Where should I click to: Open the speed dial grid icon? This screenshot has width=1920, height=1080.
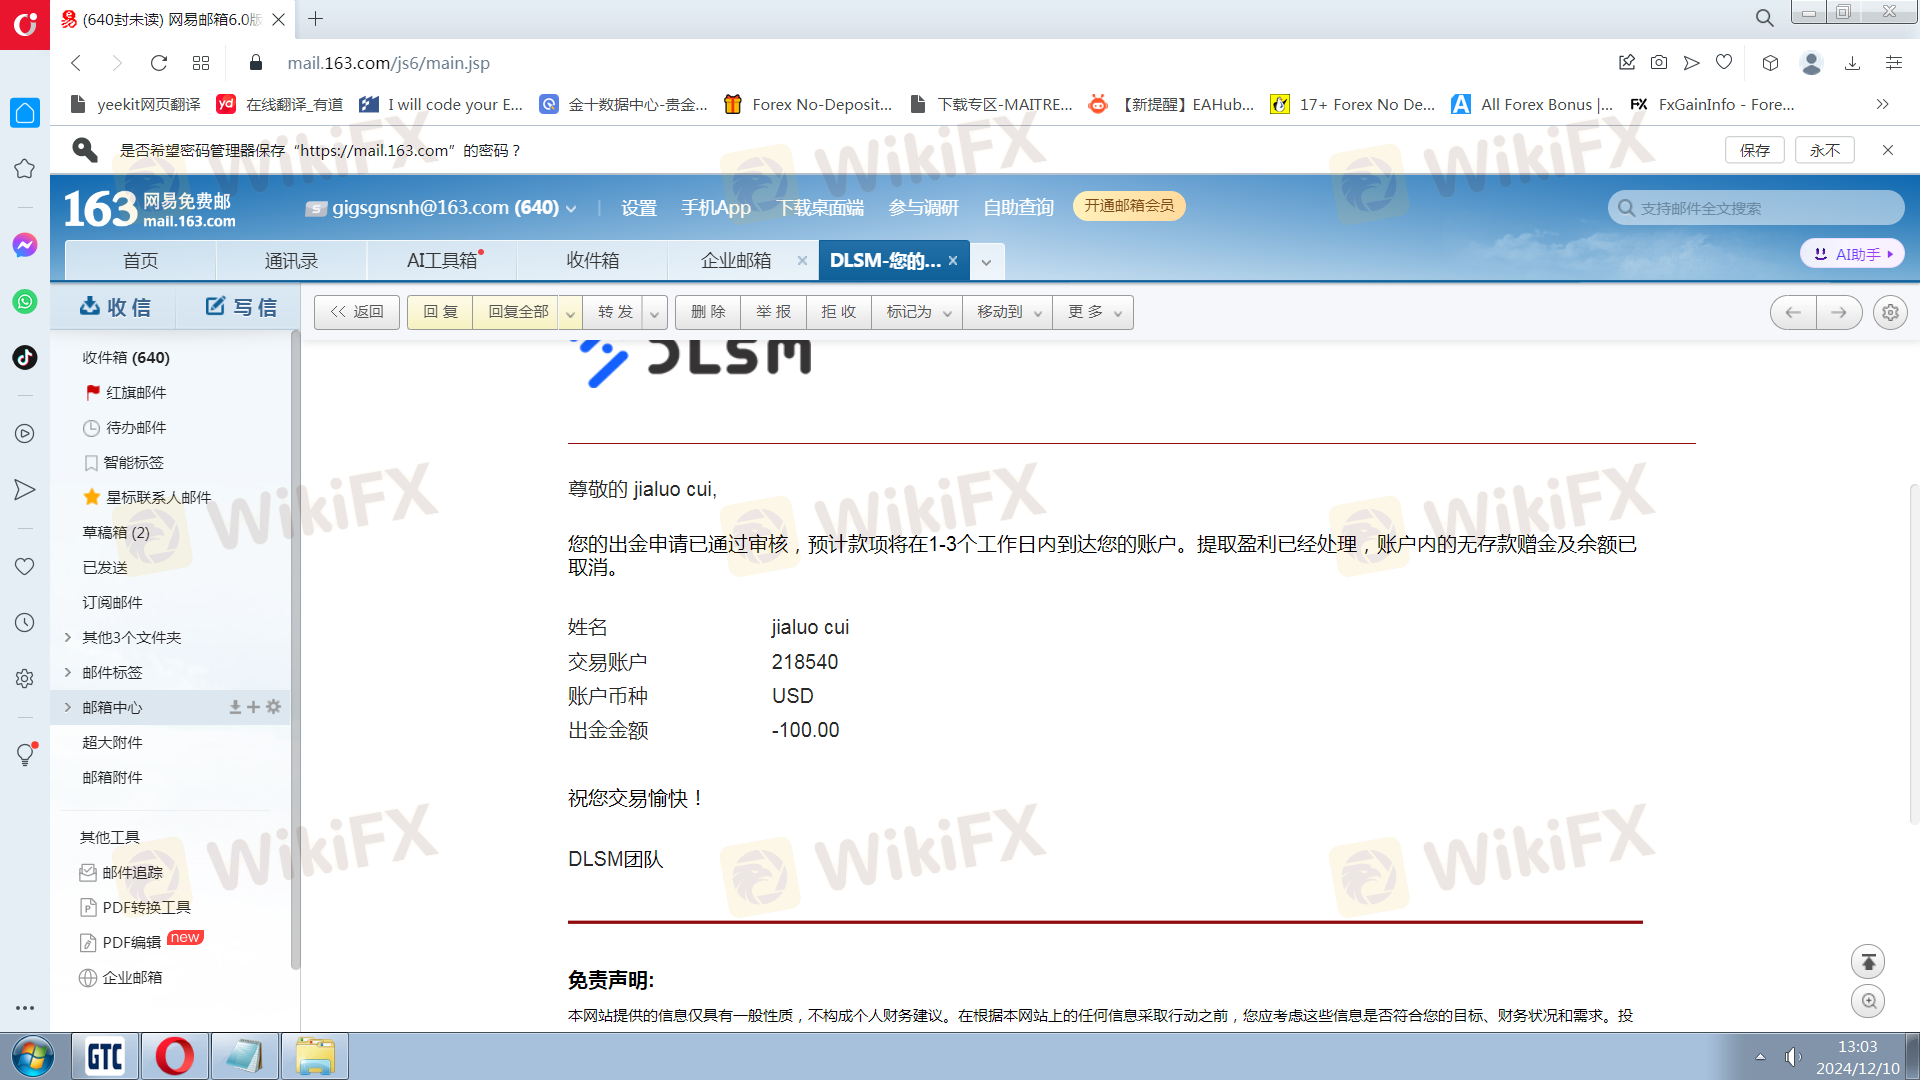tap(201, 63)
